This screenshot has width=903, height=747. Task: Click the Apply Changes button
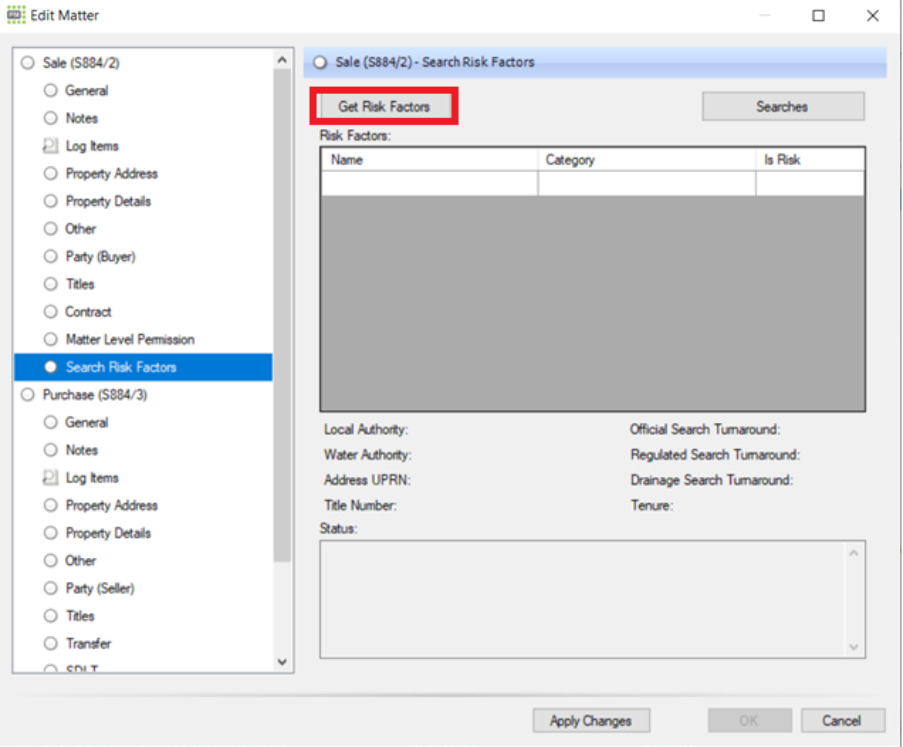(590, 721)
